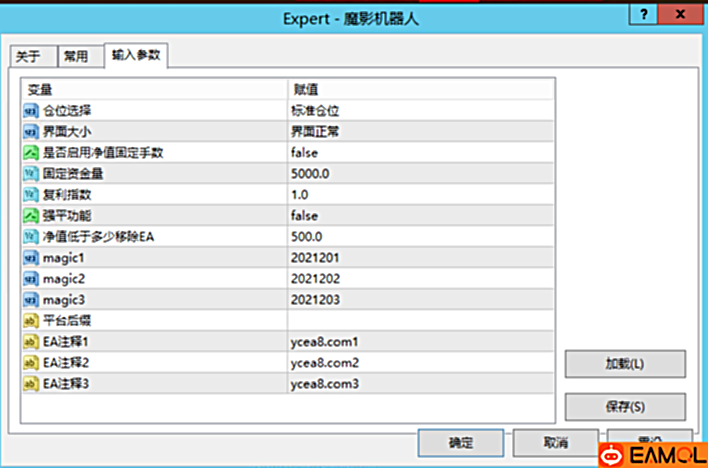Click the boolean icon beside 强平功能

(x=30, y=216)
